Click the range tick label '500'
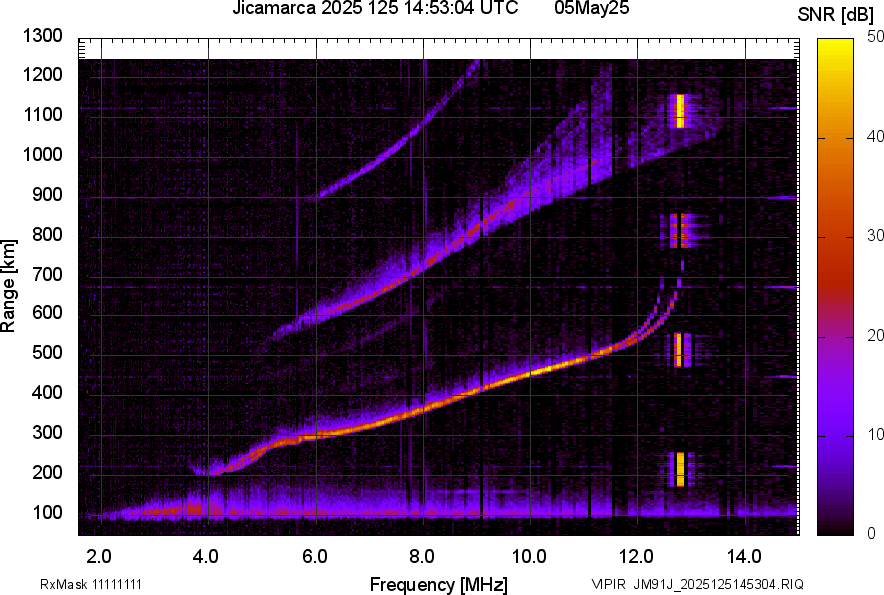 coord(47,352)
